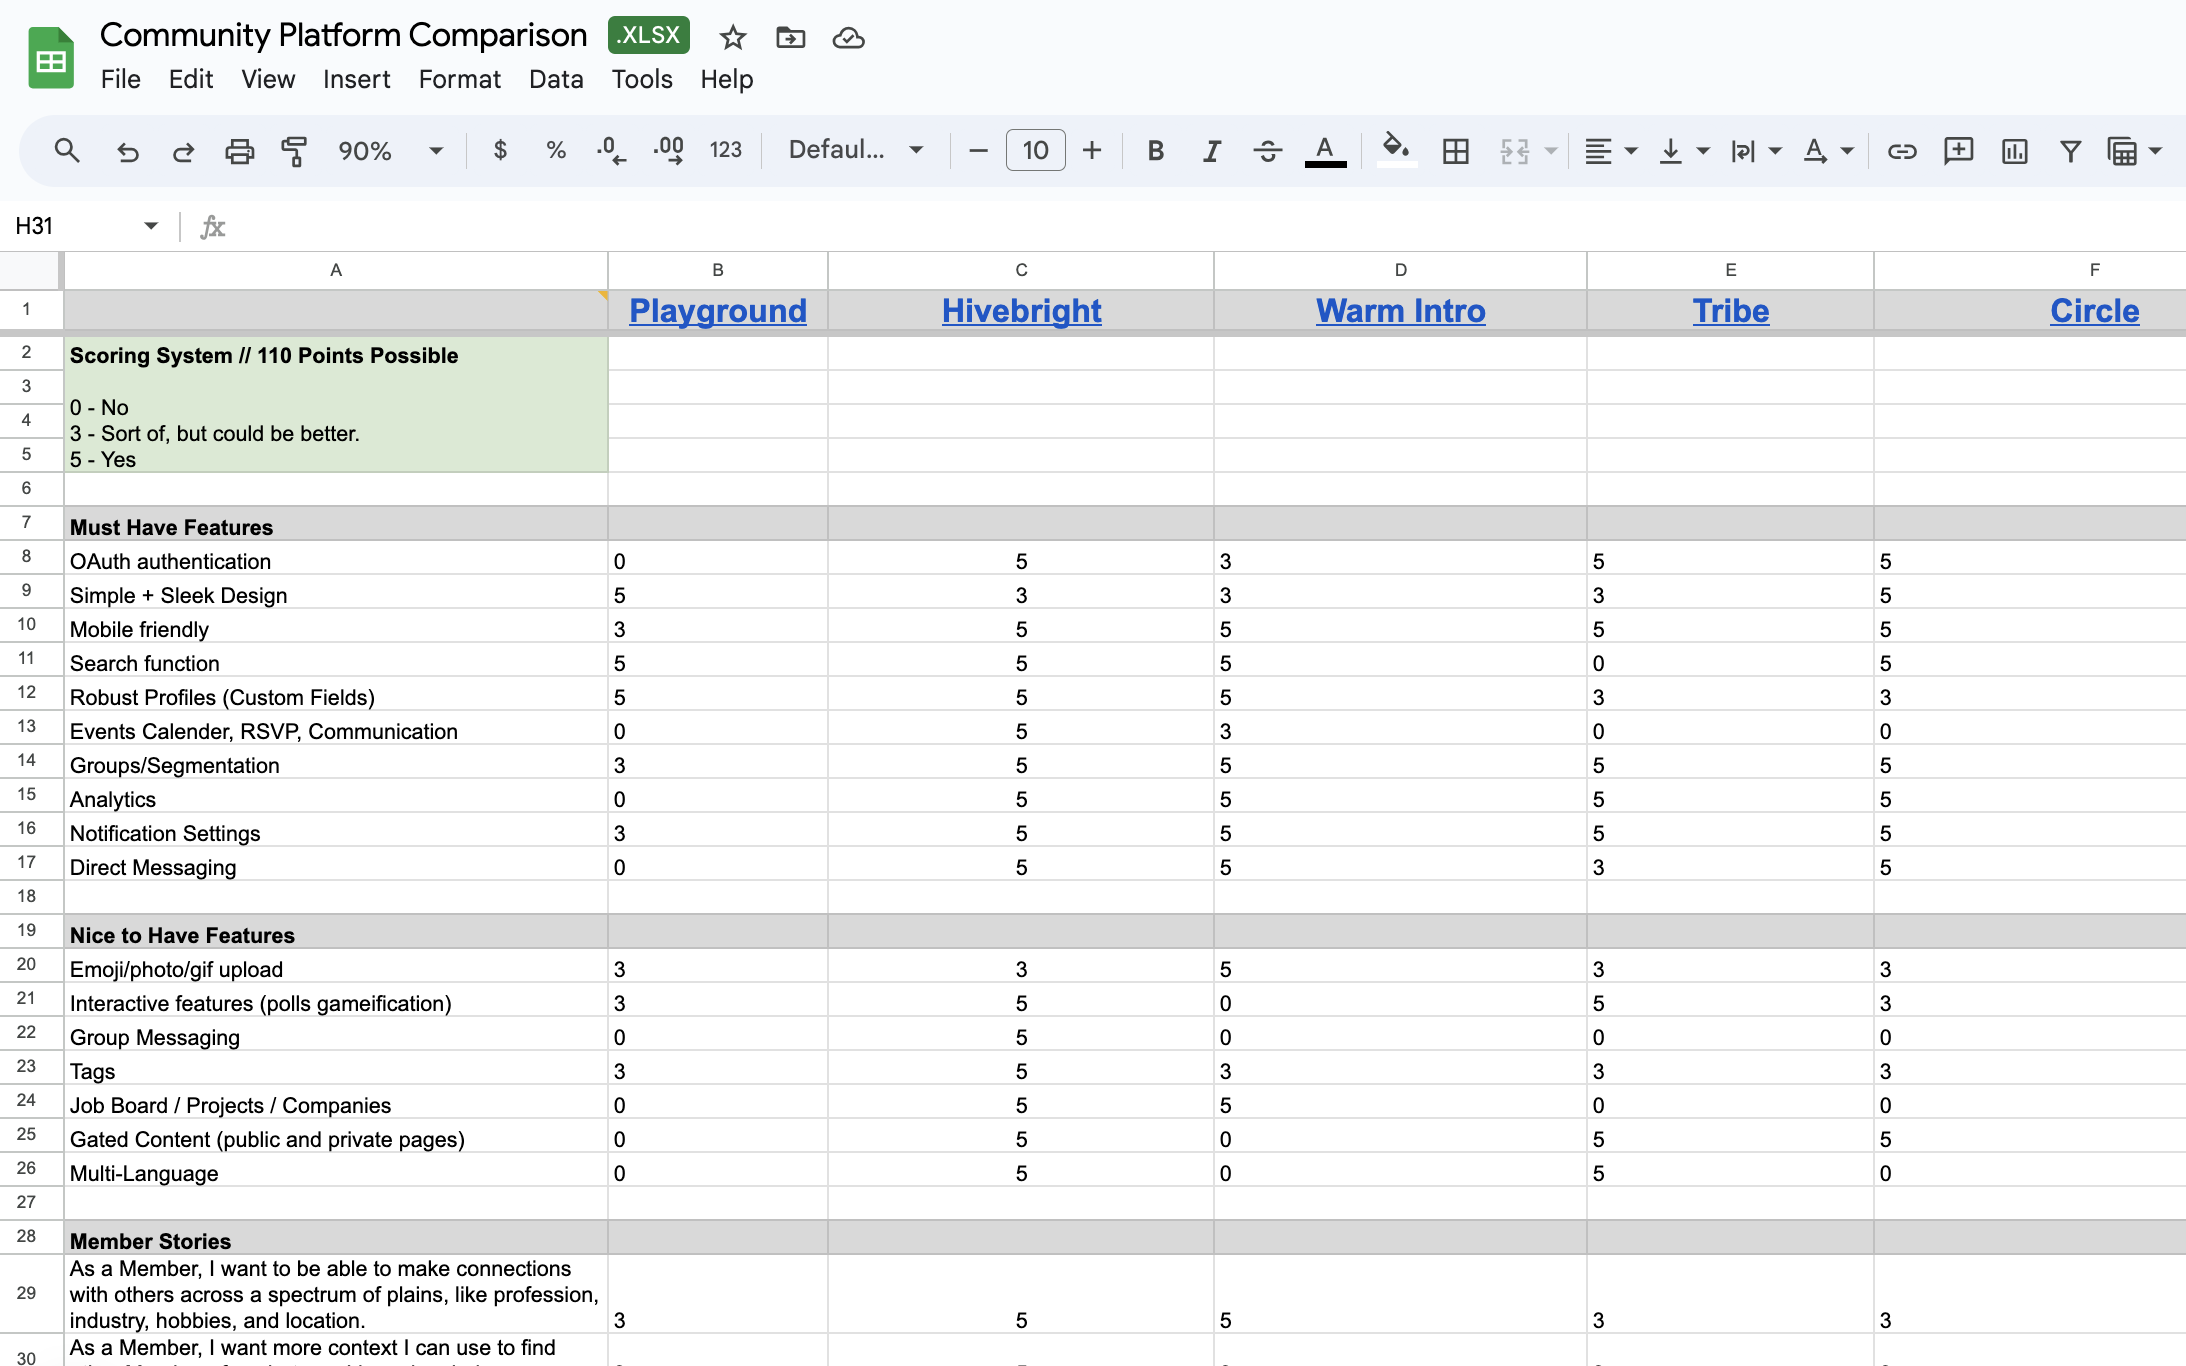Click the undo arrow icon
This screenshot has height=1366, width=2186.
tap(127, 151)
